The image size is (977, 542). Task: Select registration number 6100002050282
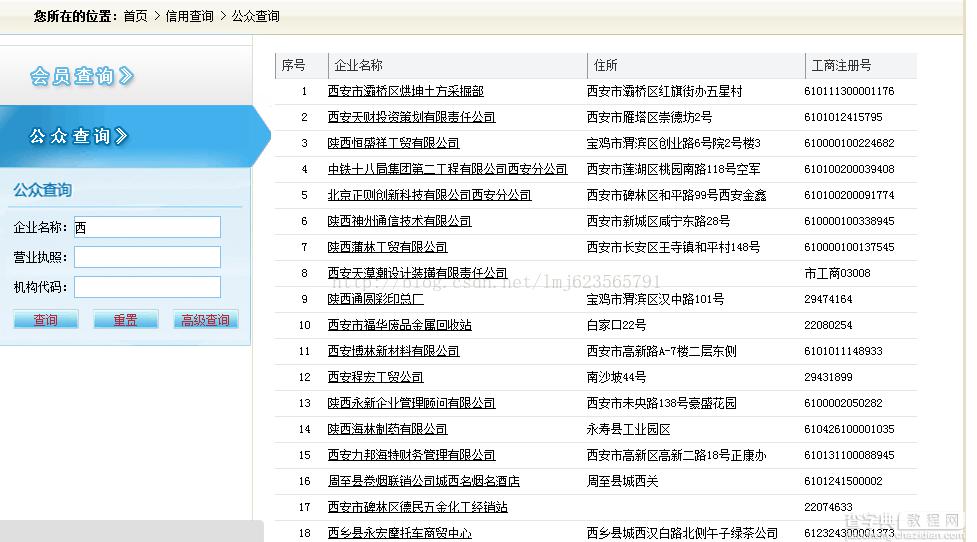point(843,403)
